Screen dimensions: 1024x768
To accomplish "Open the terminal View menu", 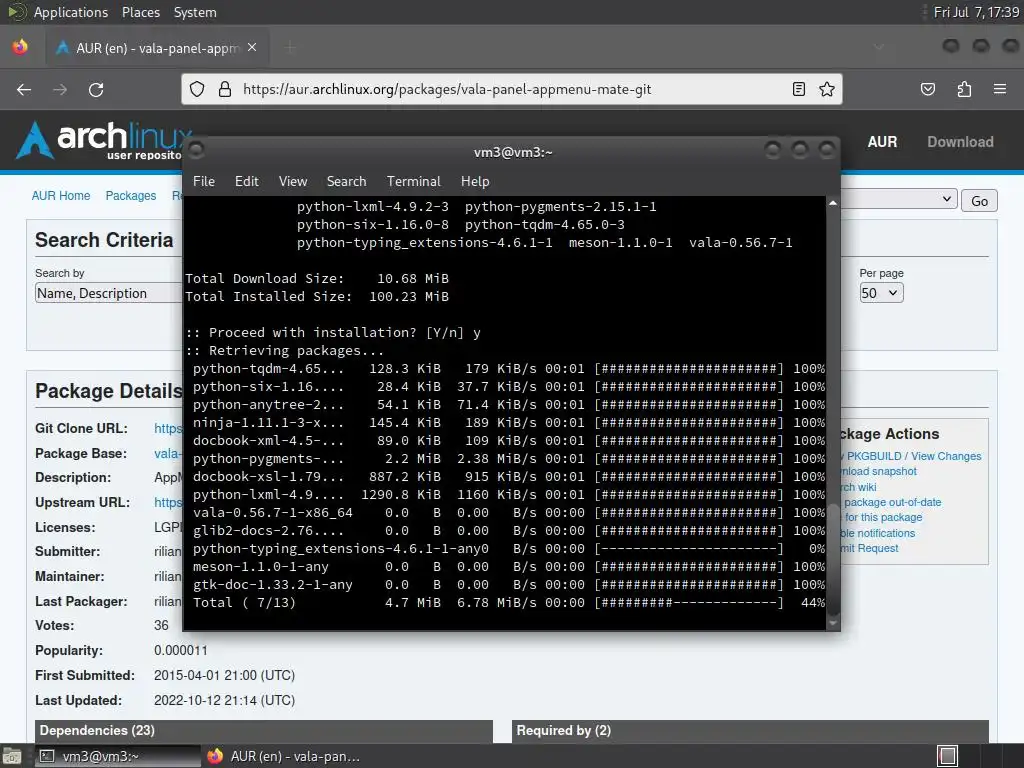I will pyautogui.click(x=293, y=182).
